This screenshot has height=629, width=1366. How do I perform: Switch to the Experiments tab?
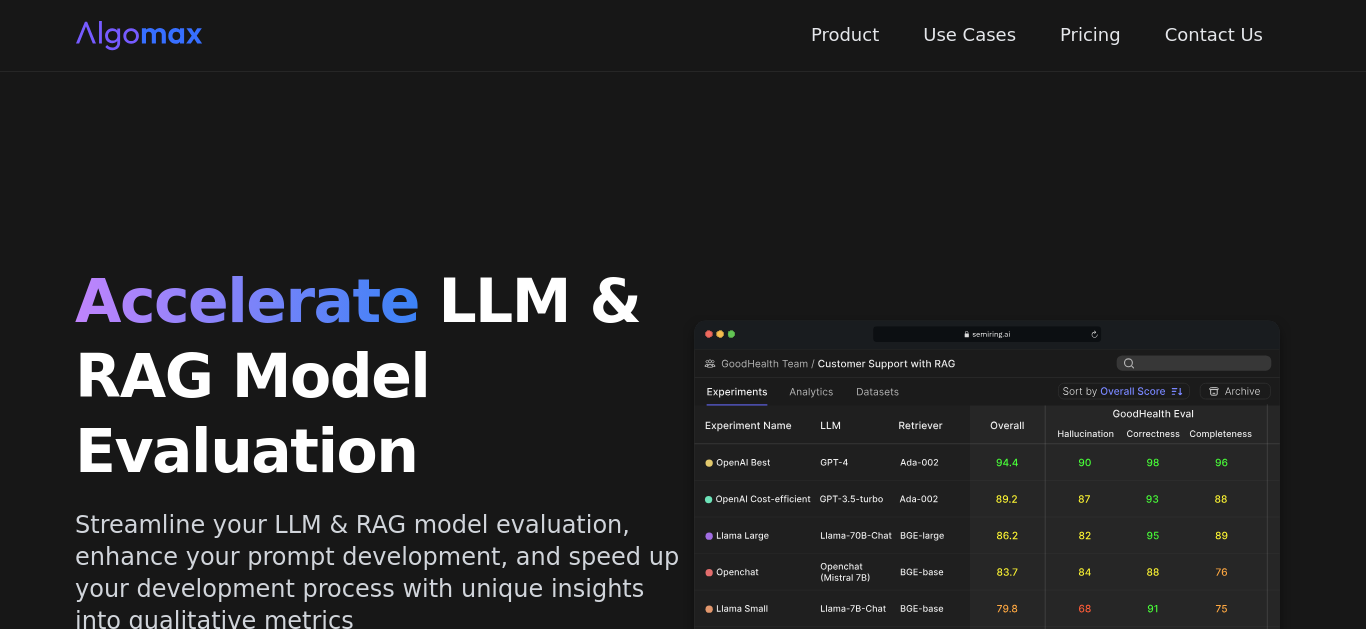[737, 392]
